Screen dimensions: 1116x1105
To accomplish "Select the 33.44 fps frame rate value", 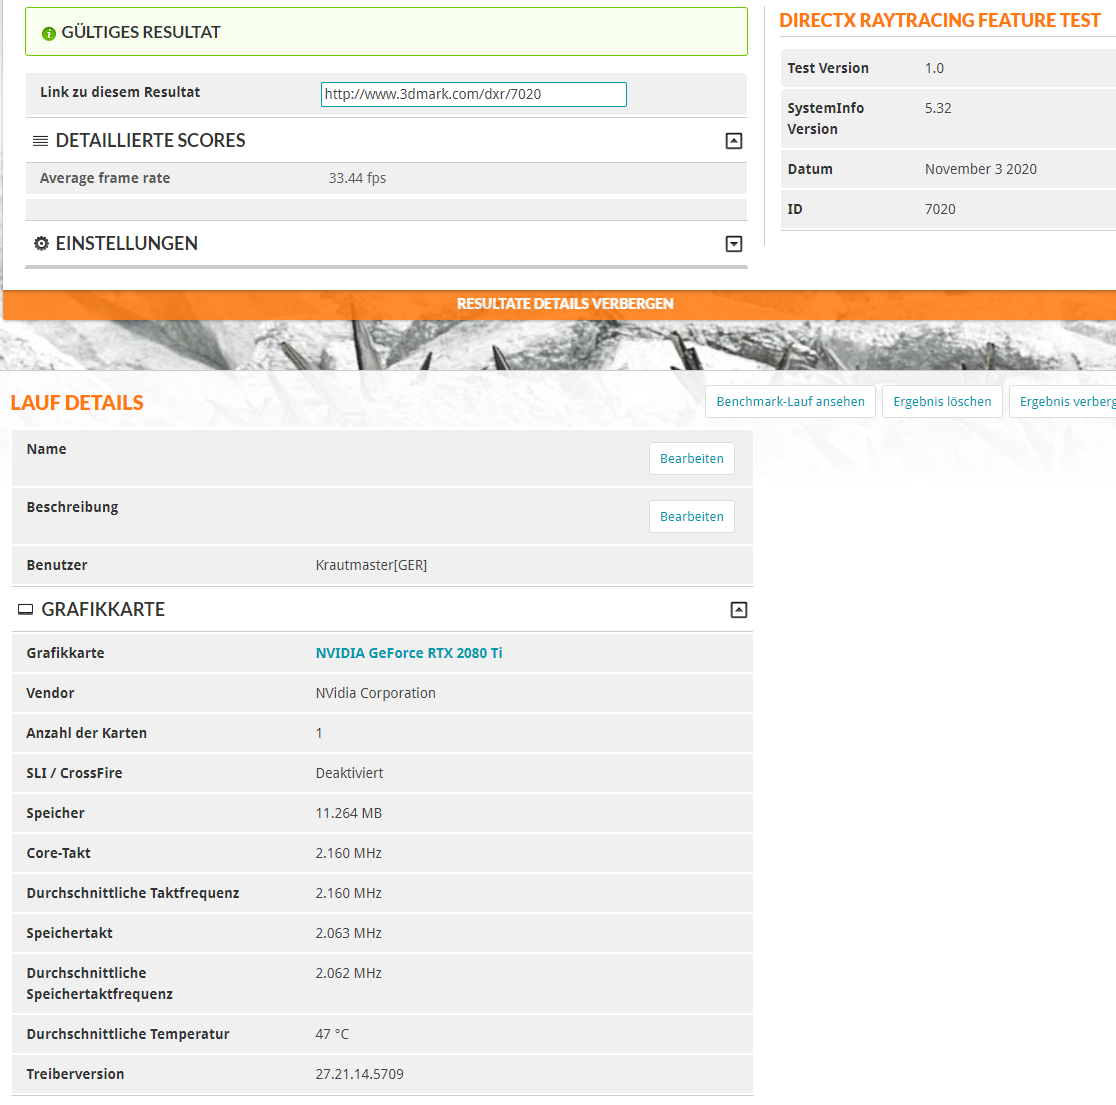I will (357, 178).
